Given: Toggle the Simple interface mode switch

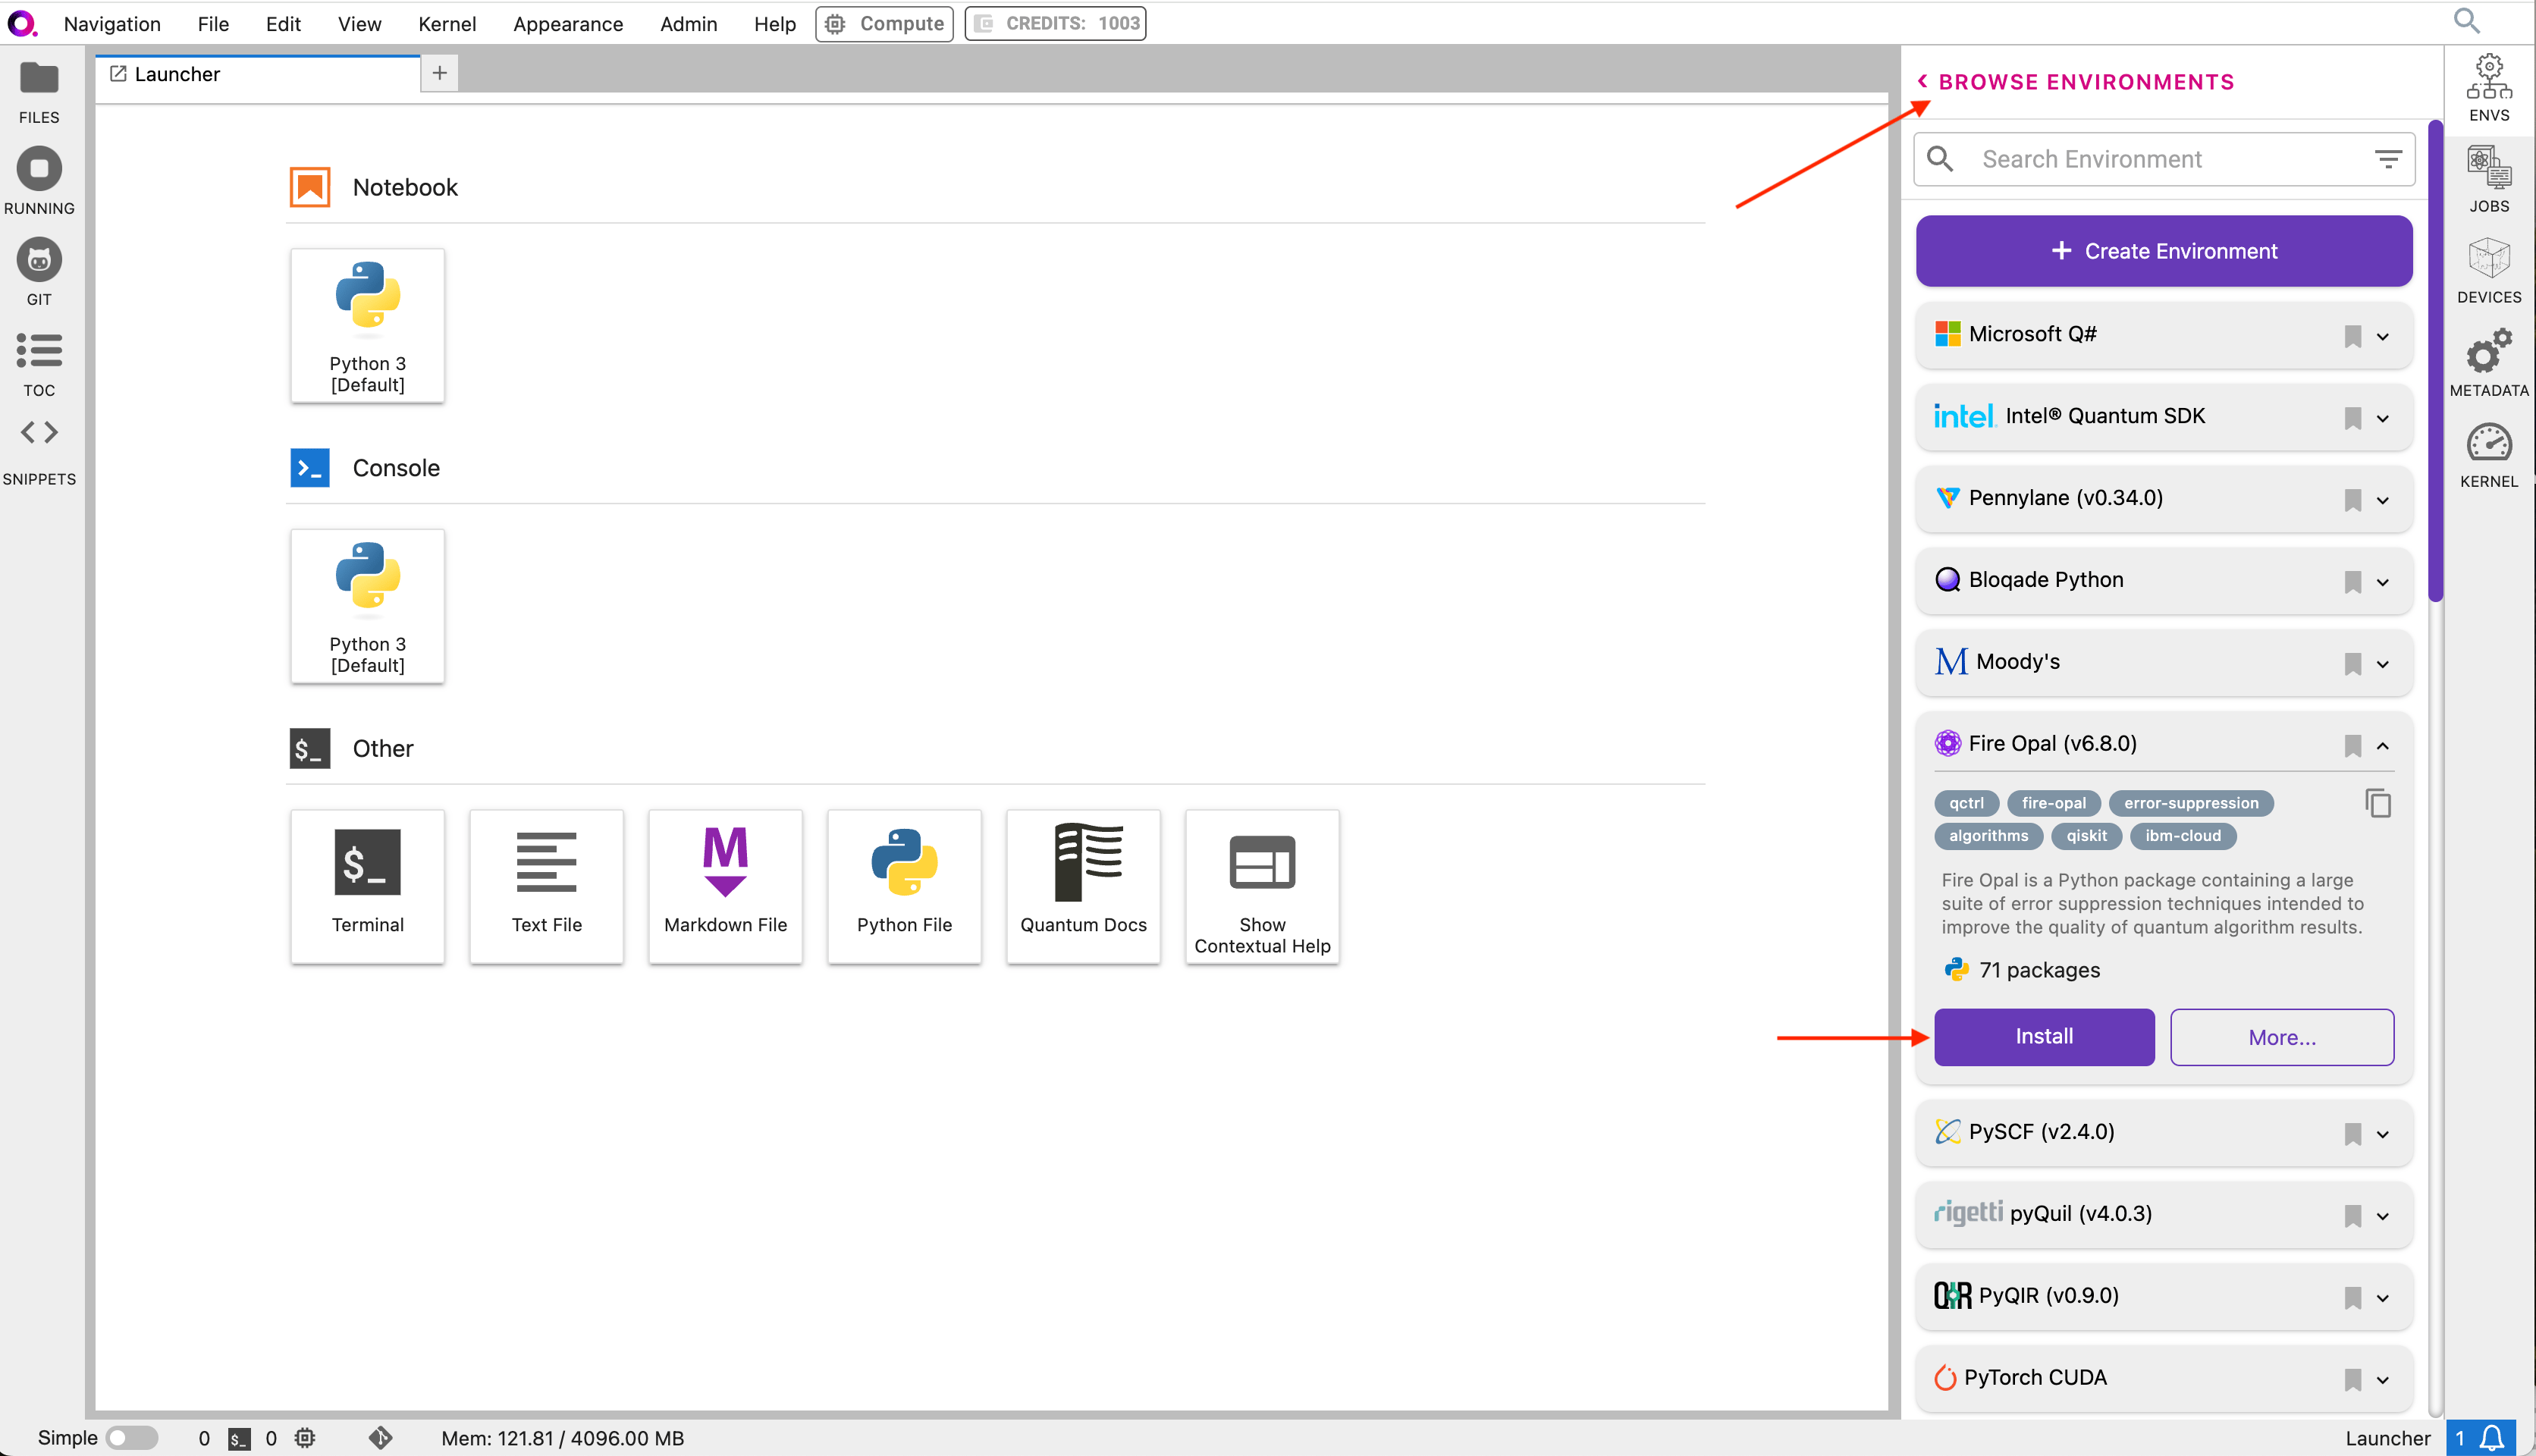Looking at the screenshot, I should [132, 1438].
